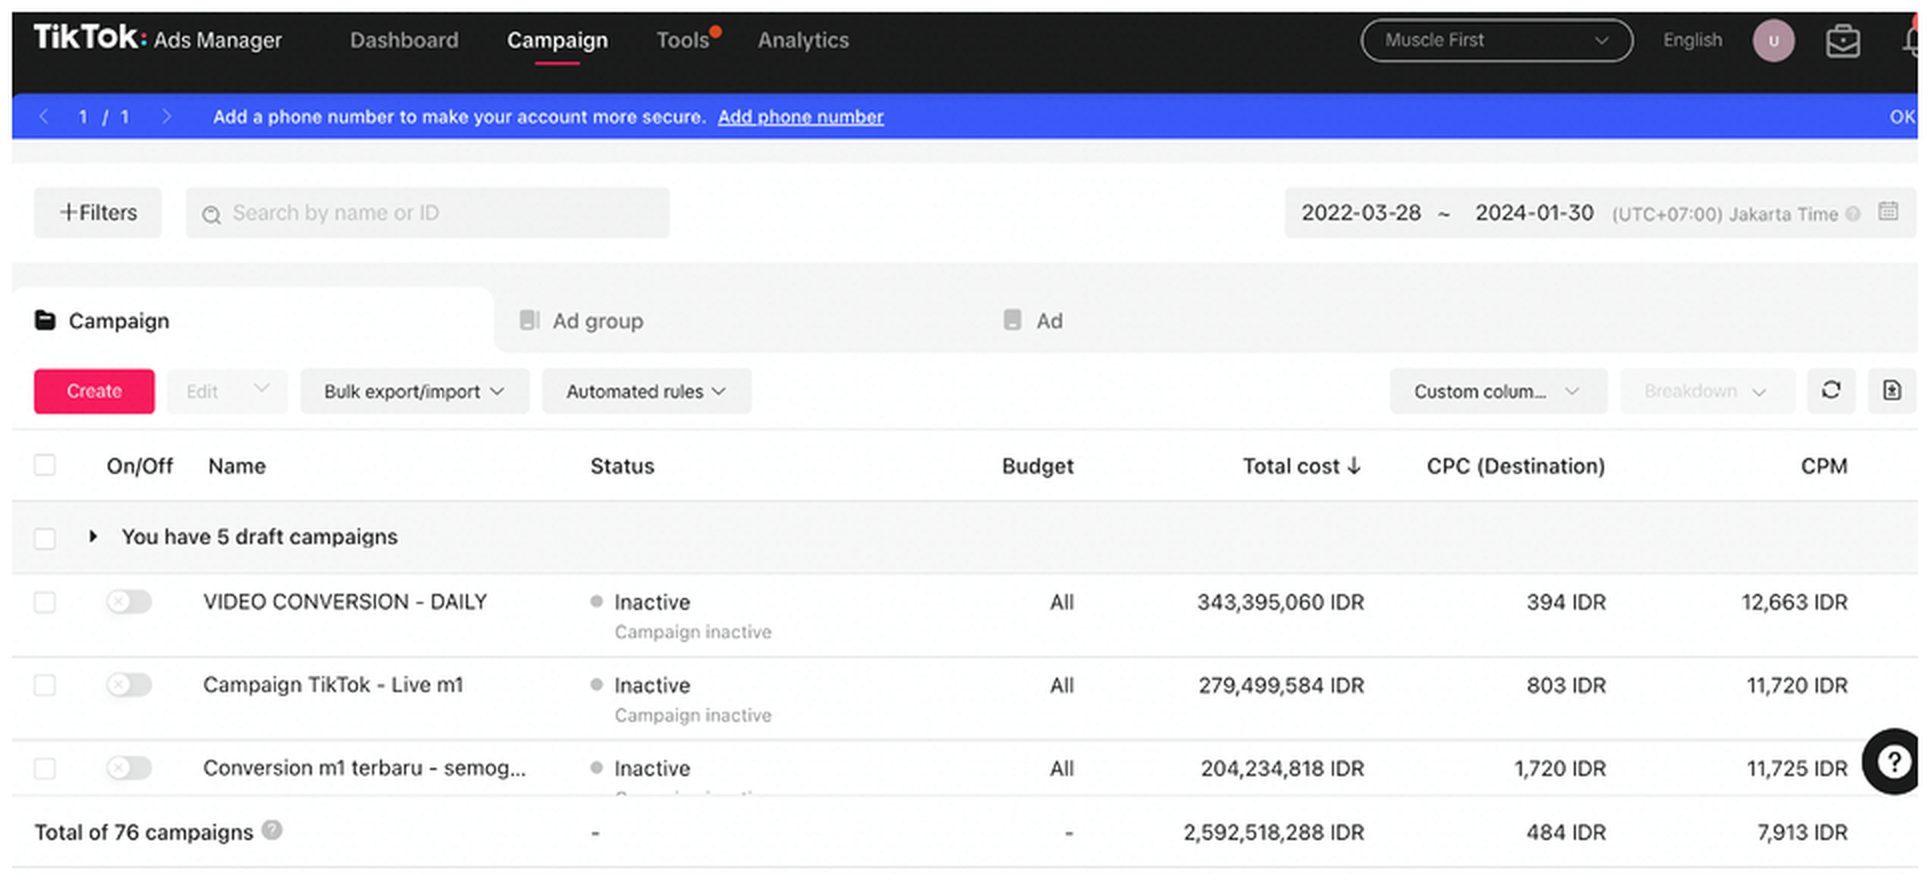This screenshot has width=1930, height=886.
Task: Open Automated rules dropdown
Action: point(646,391)
